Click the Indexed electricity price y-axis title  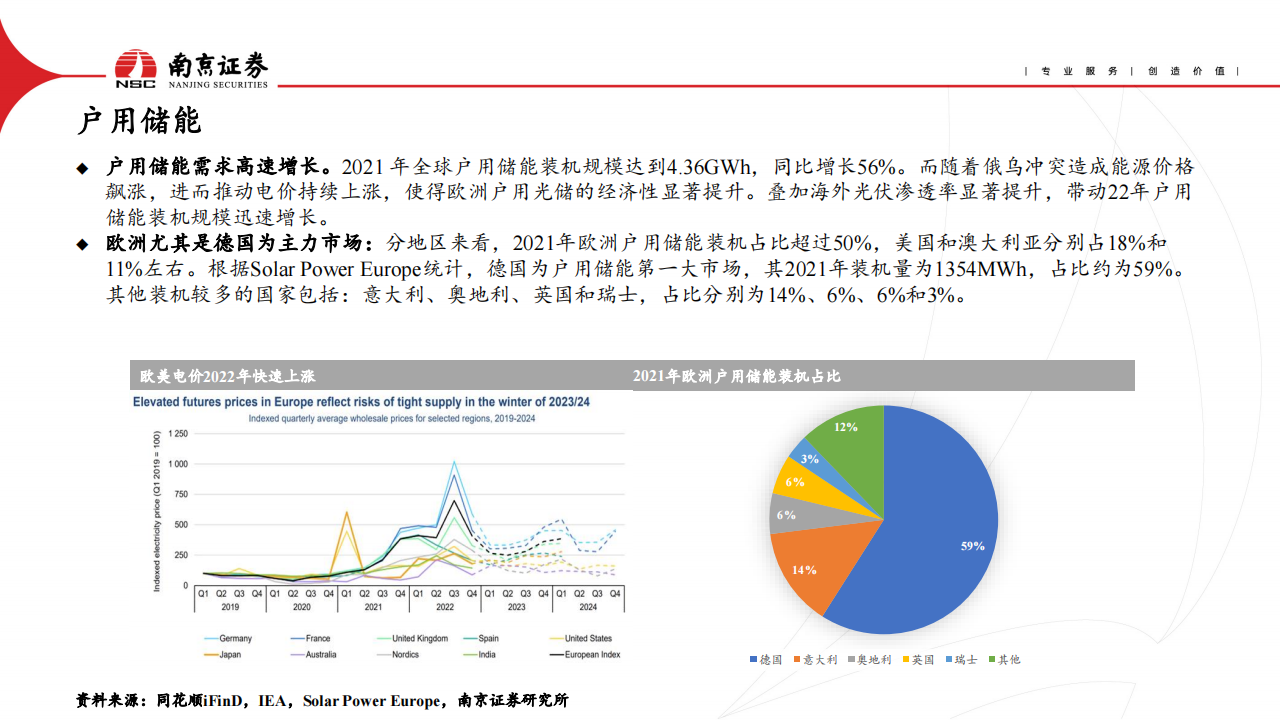[156, 510]
